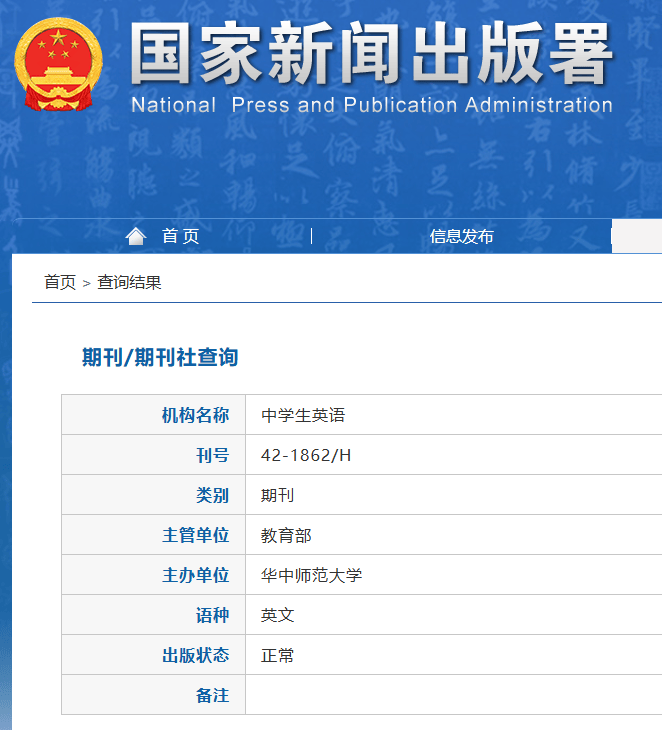Select the 主管单位 label cell
The width and height of the screenshot is (662, 730).
154,535
